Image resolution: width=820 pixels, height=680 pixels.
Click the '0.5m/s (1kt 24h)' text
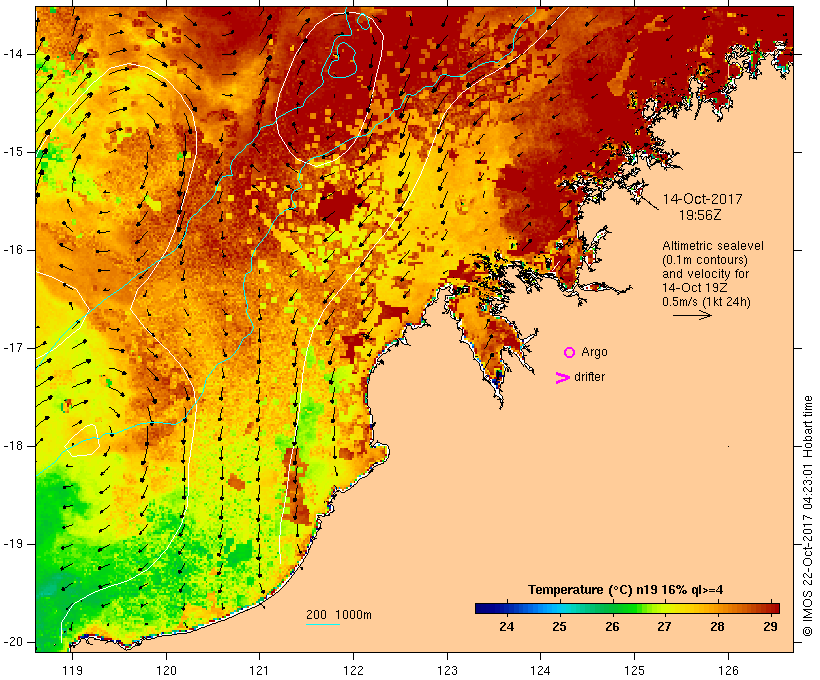[x=706, y=302]
